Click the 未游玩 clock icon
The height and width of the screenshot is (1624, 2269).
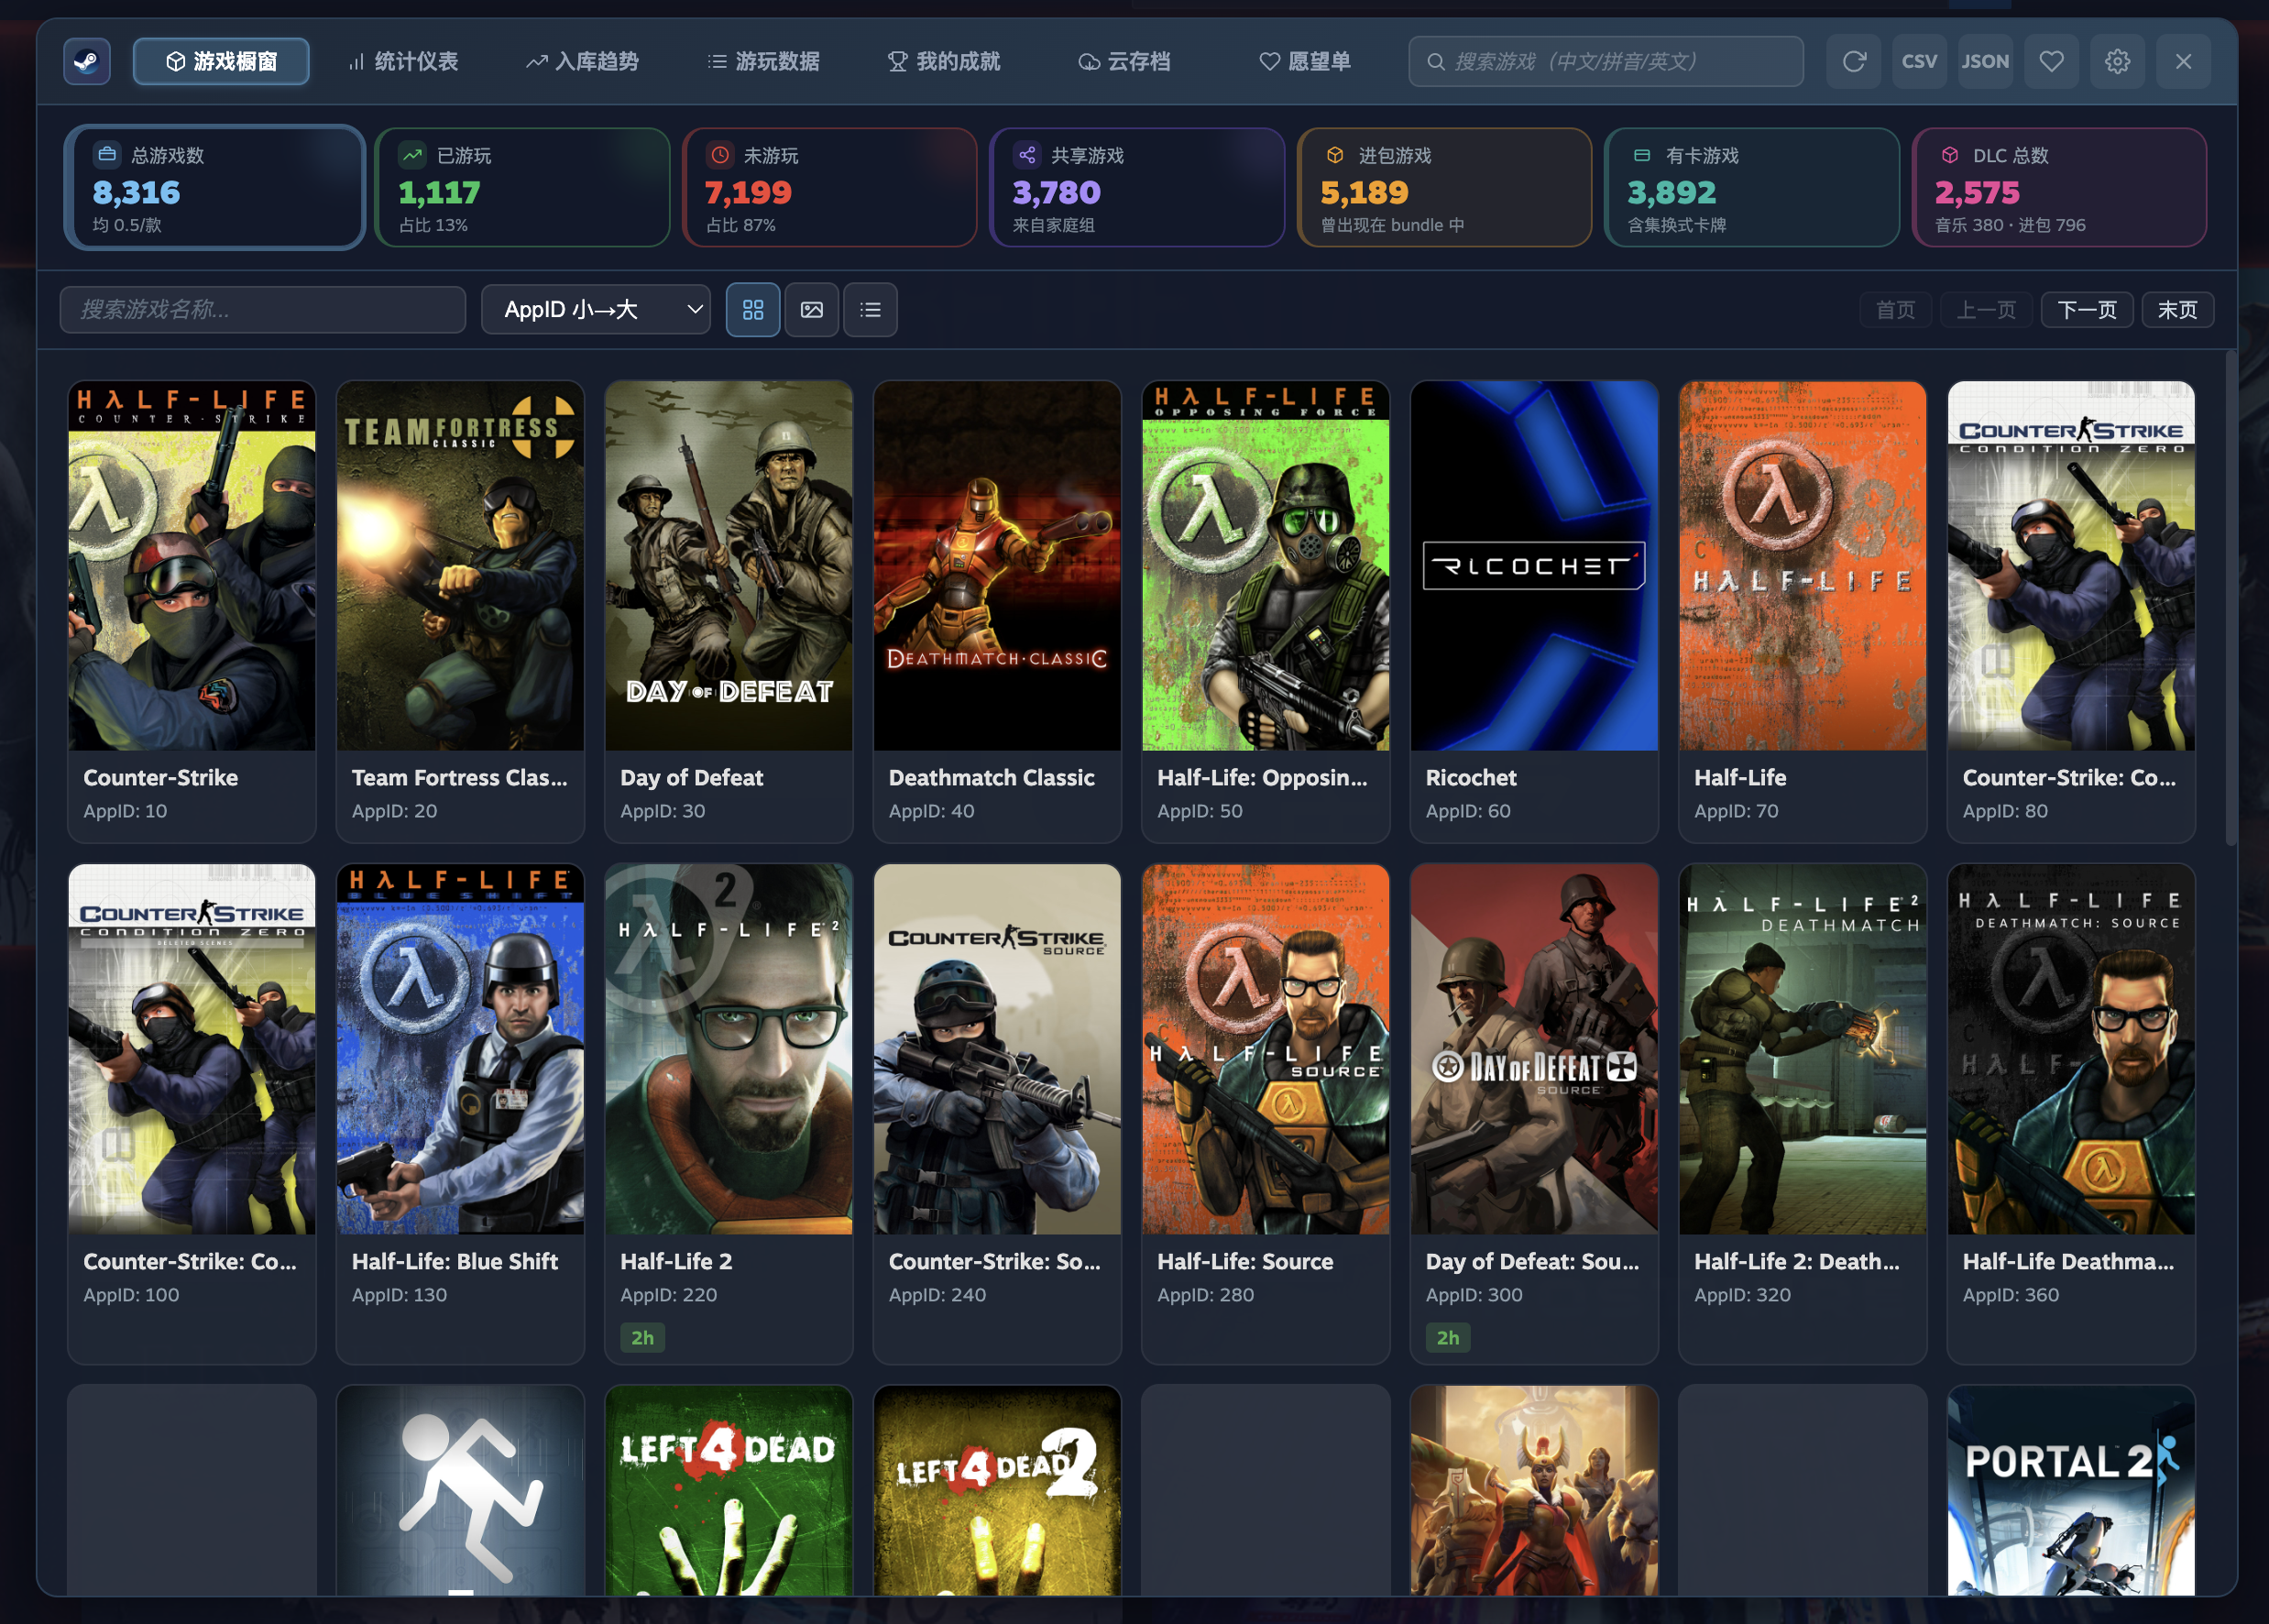click(x=720, y=154)
